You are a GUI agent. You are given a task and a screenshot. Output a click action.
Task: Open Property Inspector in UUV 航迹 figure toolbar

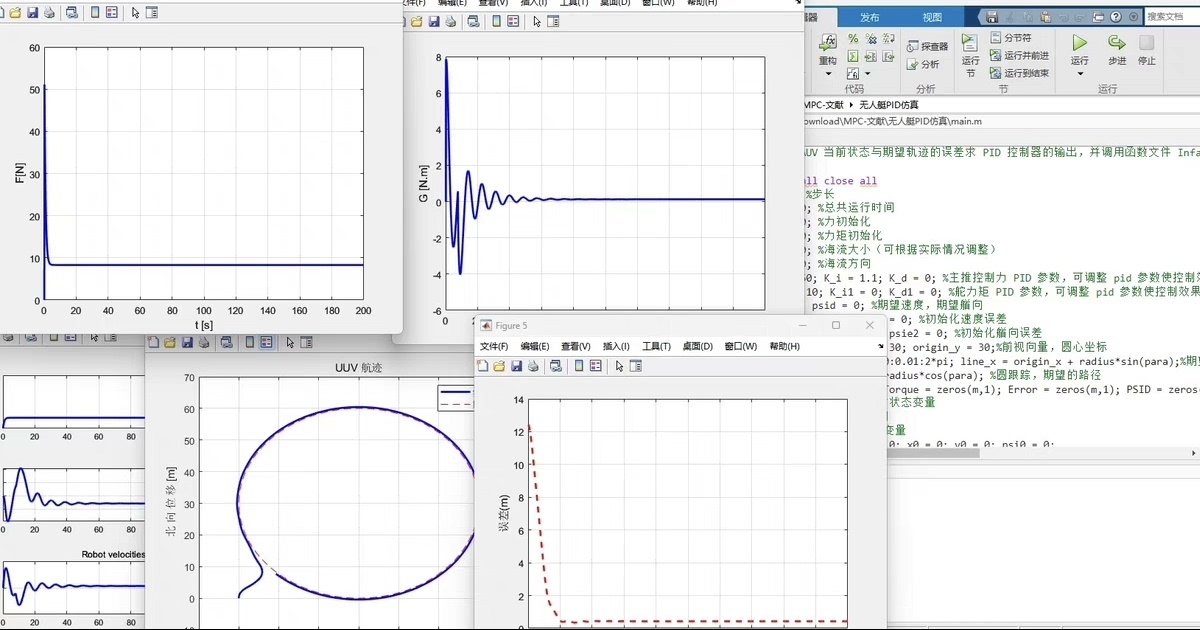(x=306, y=342)
